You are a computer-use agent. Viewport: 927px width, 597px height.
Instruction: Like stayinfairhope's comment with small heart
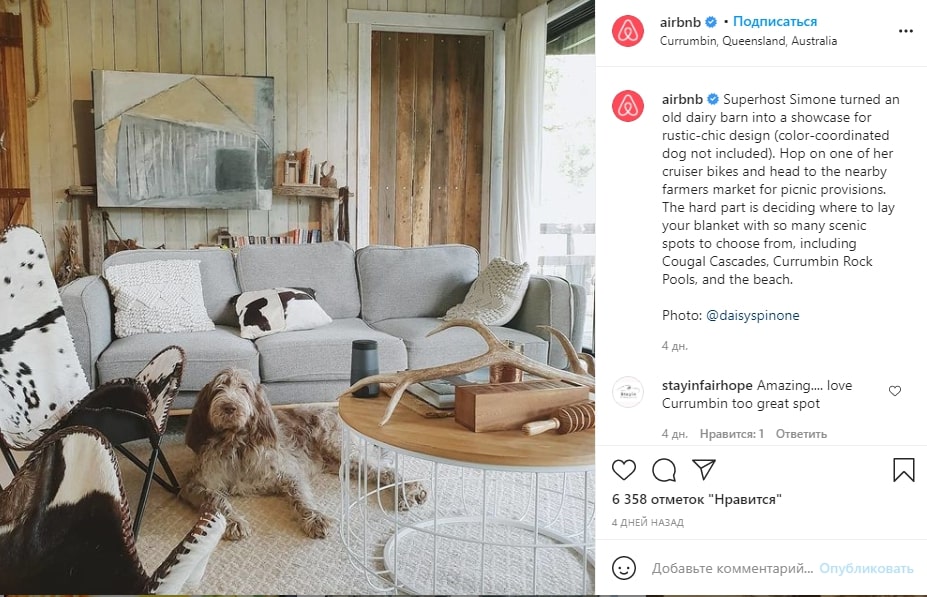pyautogui.click(x=895, y=391)
